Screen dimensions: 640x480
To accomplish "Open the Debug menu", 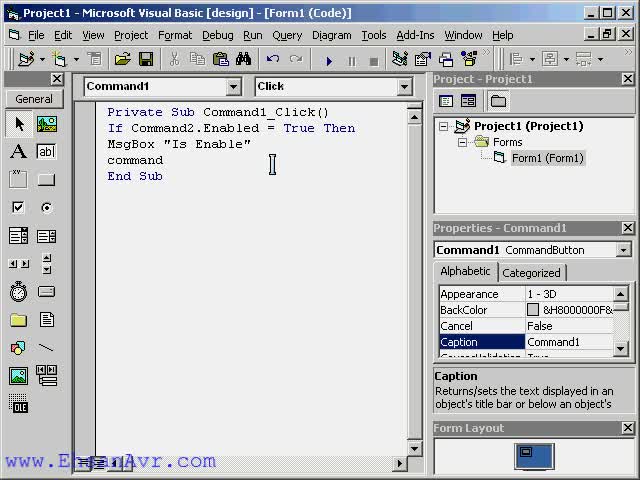I will [x=218, y=36].
